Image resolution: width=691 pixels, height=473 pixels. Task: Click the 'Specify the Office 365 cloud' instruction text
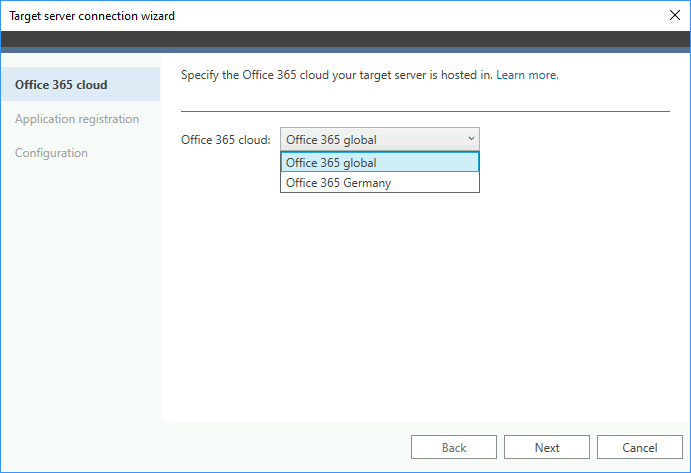point(337,75)
